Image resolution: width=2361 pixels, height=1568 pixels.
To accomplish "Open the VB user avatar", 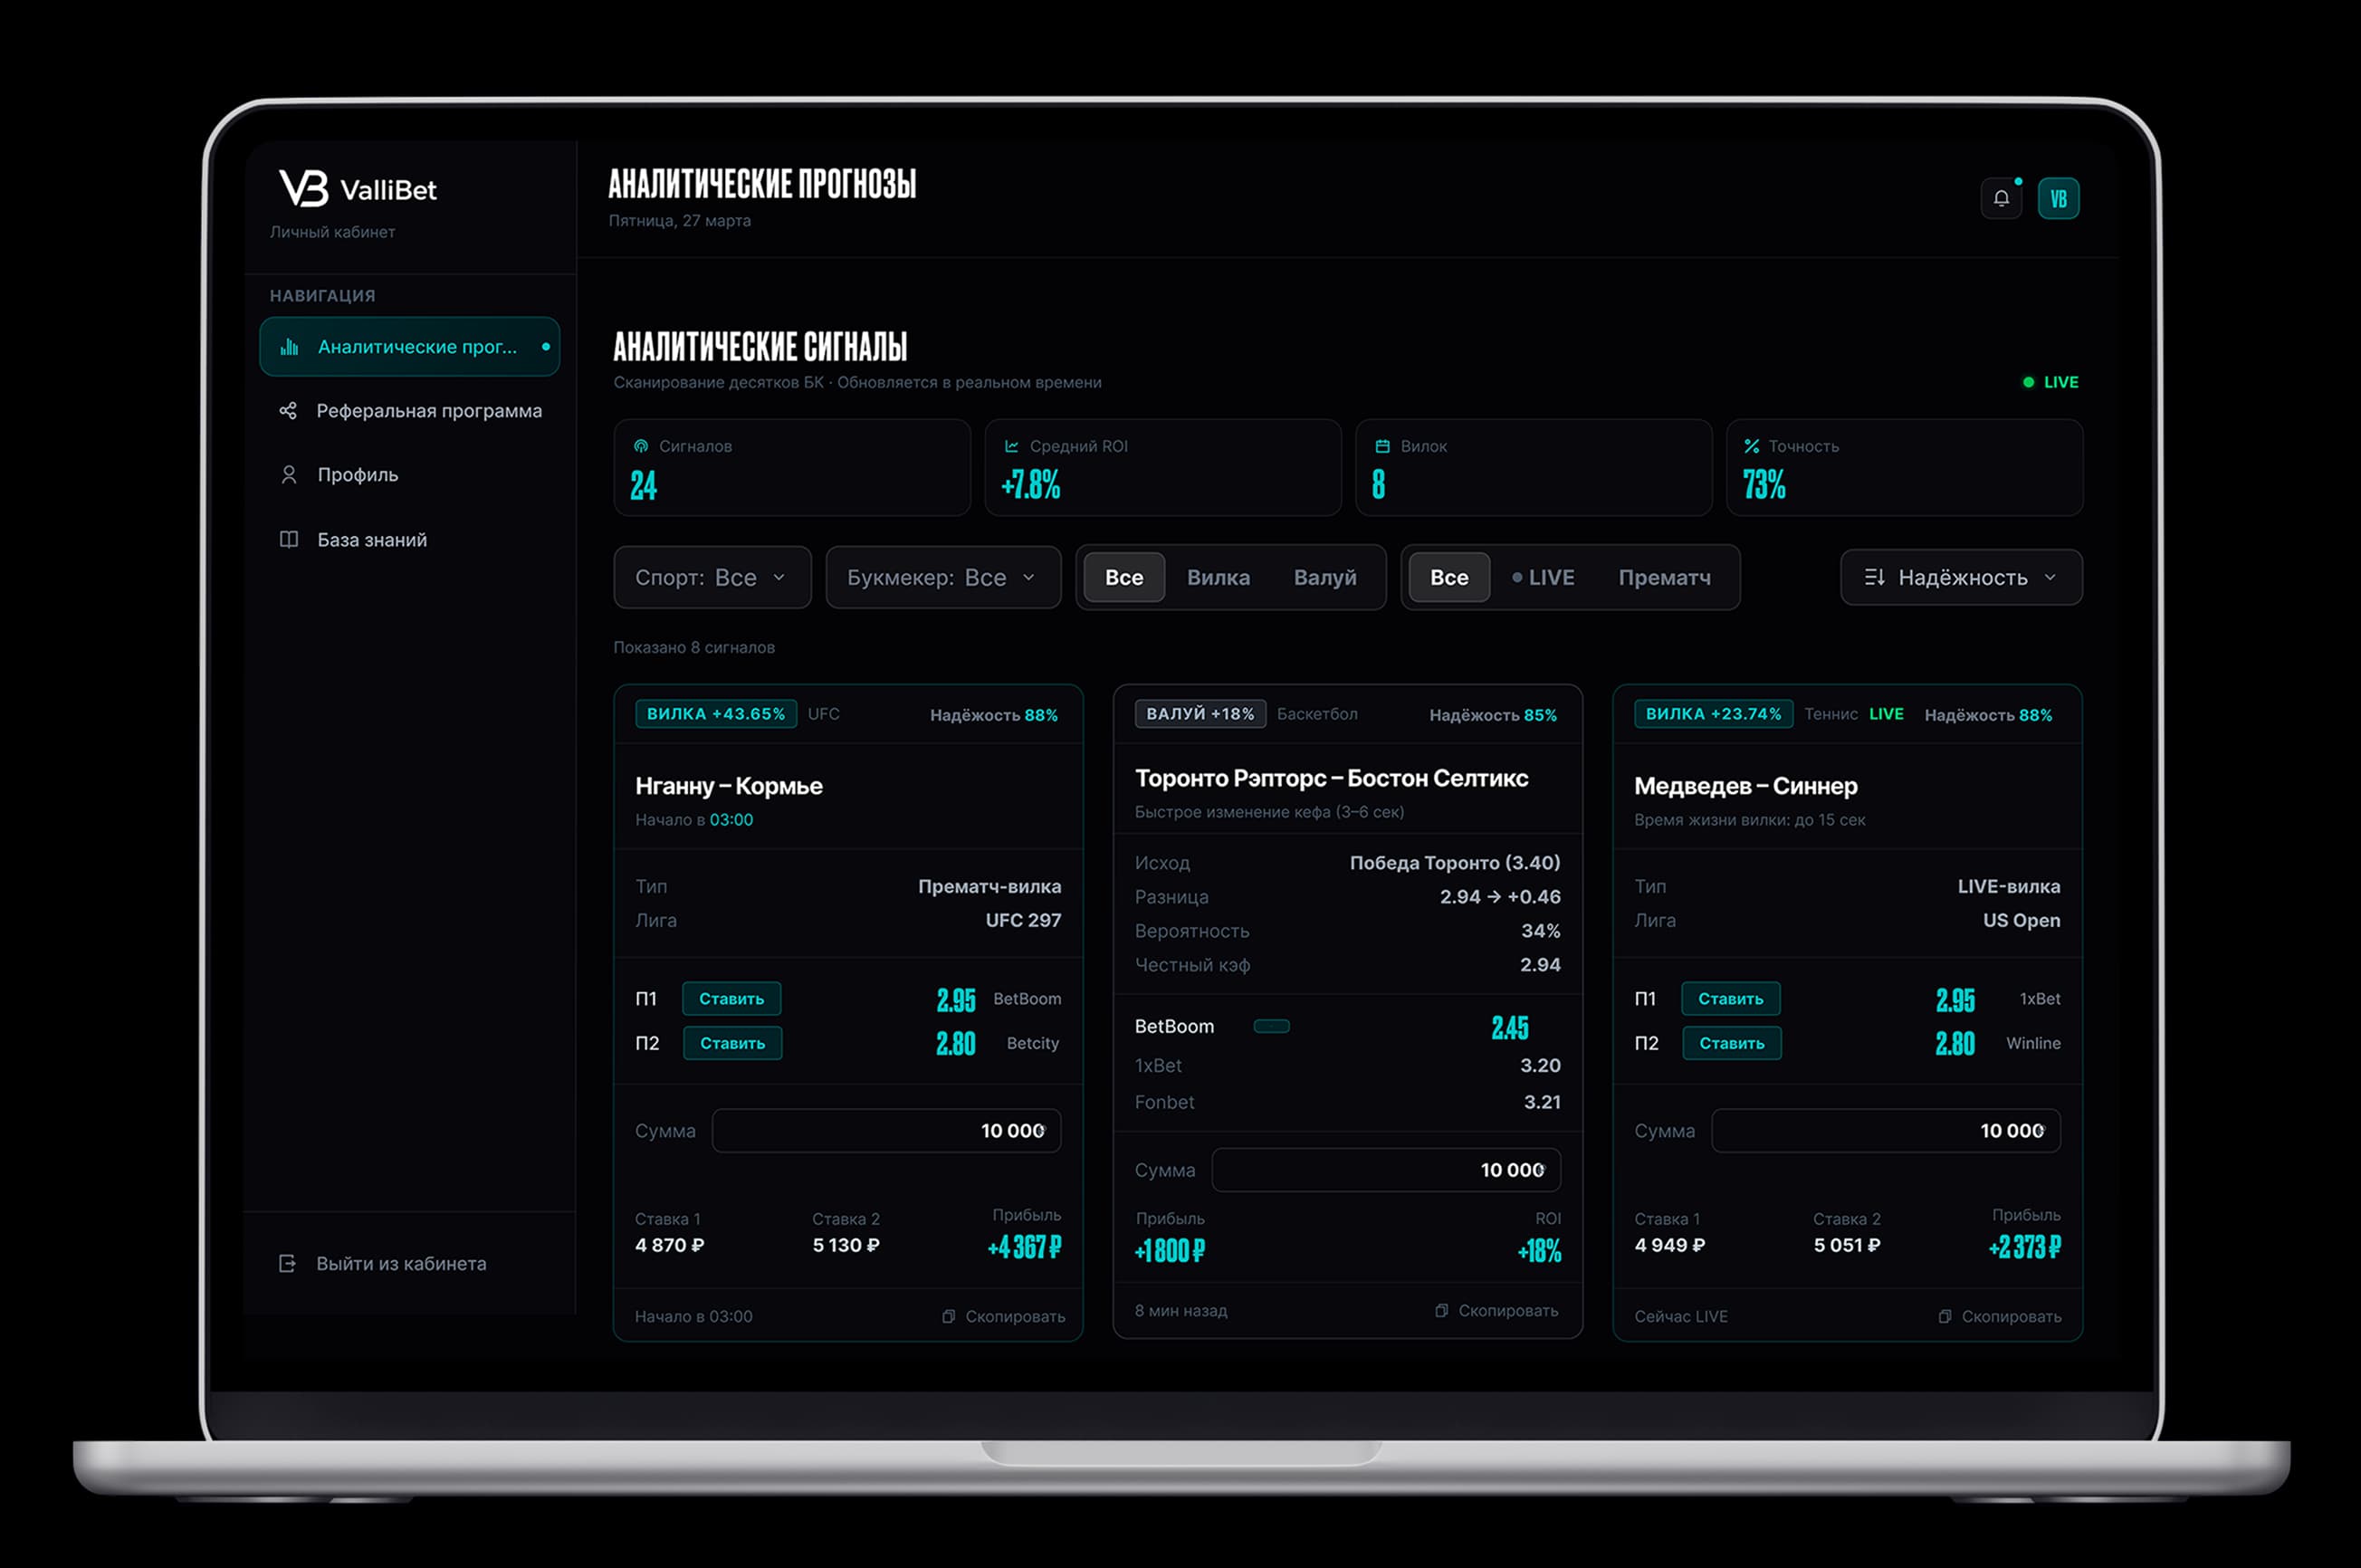I will pyautogui.click(x=2058, y=198).
